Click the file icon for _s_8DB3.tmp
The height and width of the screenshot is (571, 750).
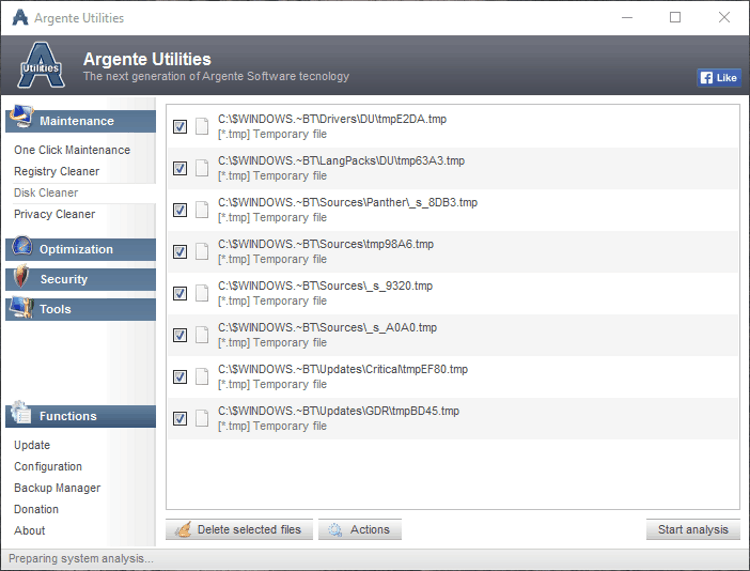202,210
